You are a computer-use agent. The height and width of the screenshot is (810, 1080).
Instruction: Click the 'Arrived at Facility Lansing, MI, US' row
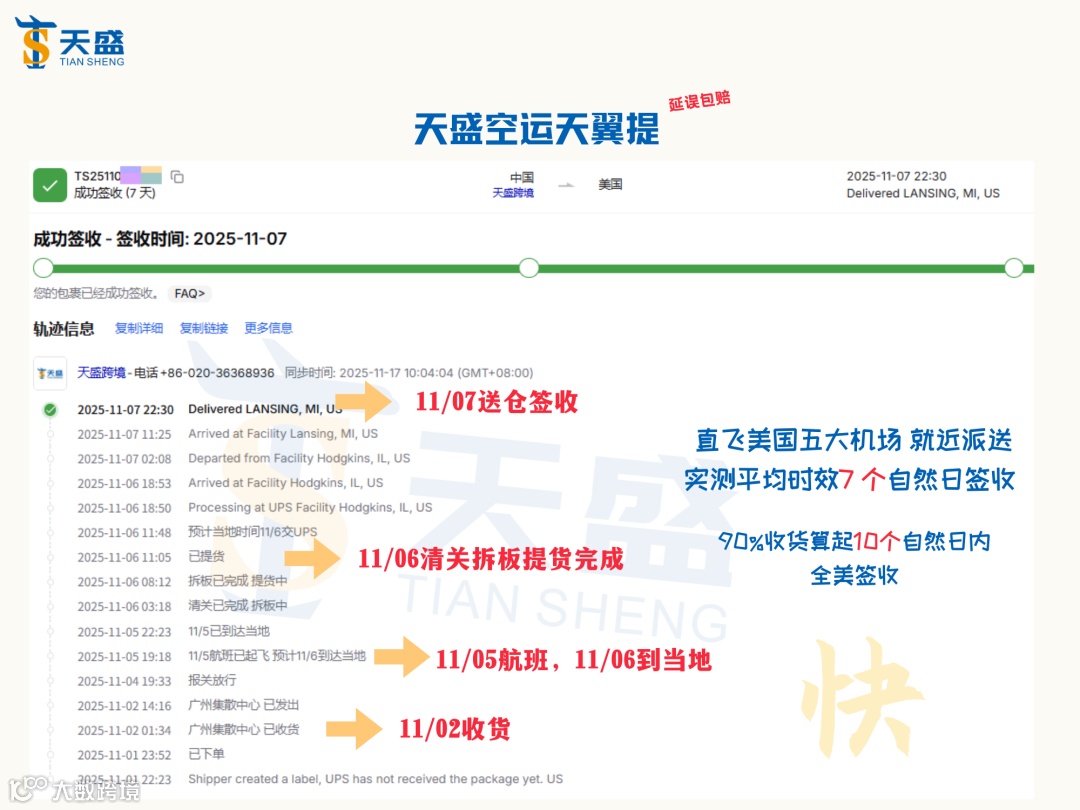283,434
